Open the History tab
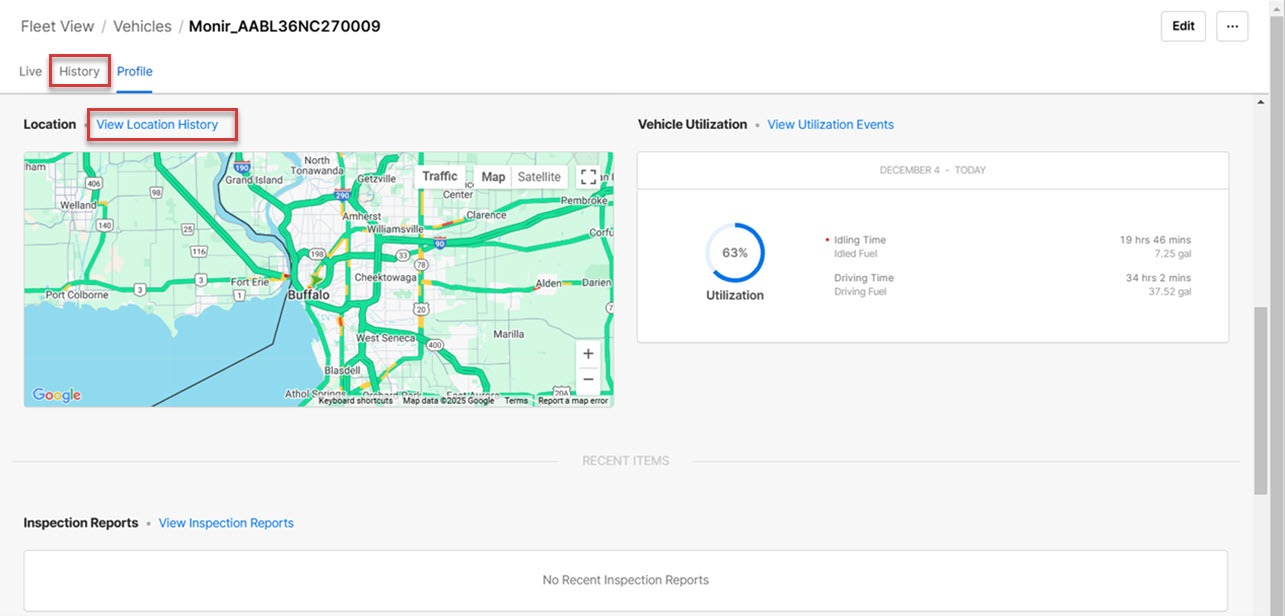The height and width of the screenshot is (616, 1285). [x=79, y=71]
